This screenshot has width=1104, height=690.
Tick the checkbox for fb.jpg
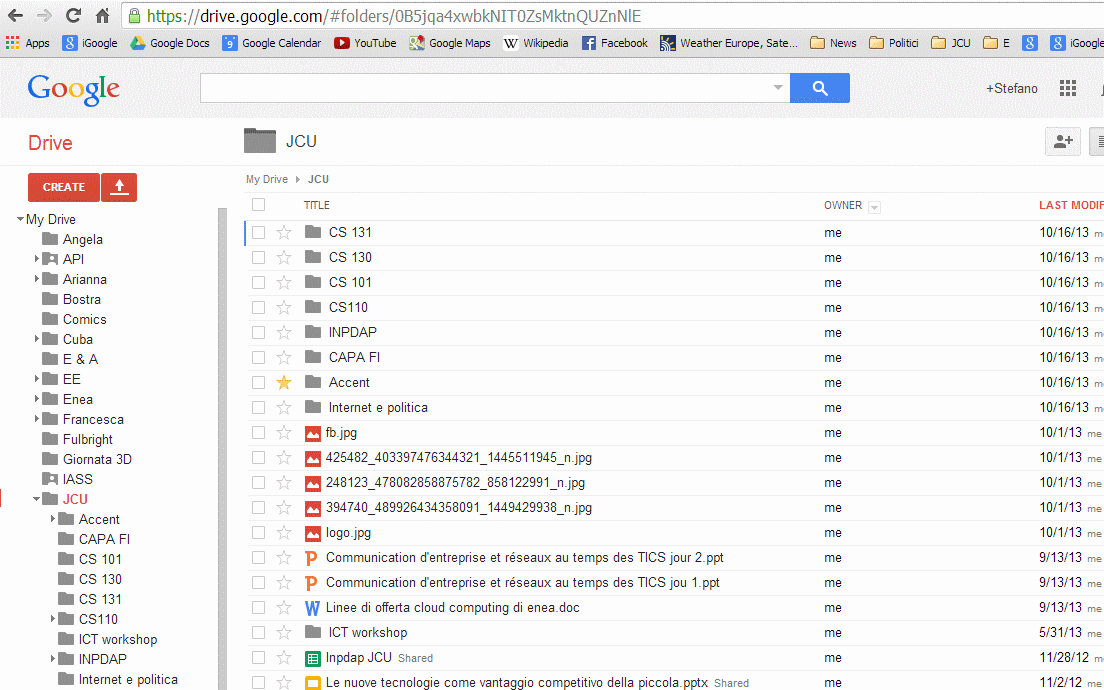259,433
